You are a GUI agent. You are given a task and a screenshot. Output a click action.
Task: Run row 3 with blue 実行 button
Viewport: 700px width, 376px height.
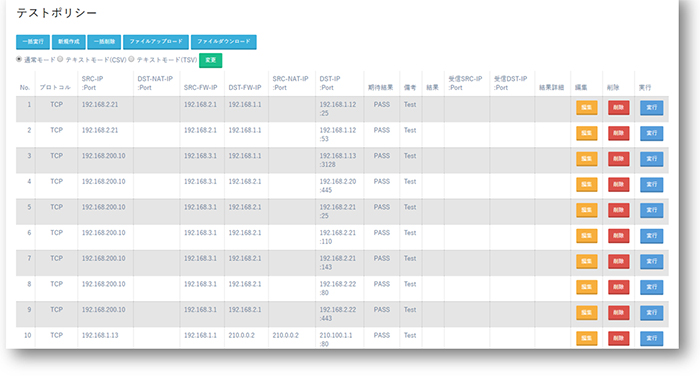(x=651, y=159)
